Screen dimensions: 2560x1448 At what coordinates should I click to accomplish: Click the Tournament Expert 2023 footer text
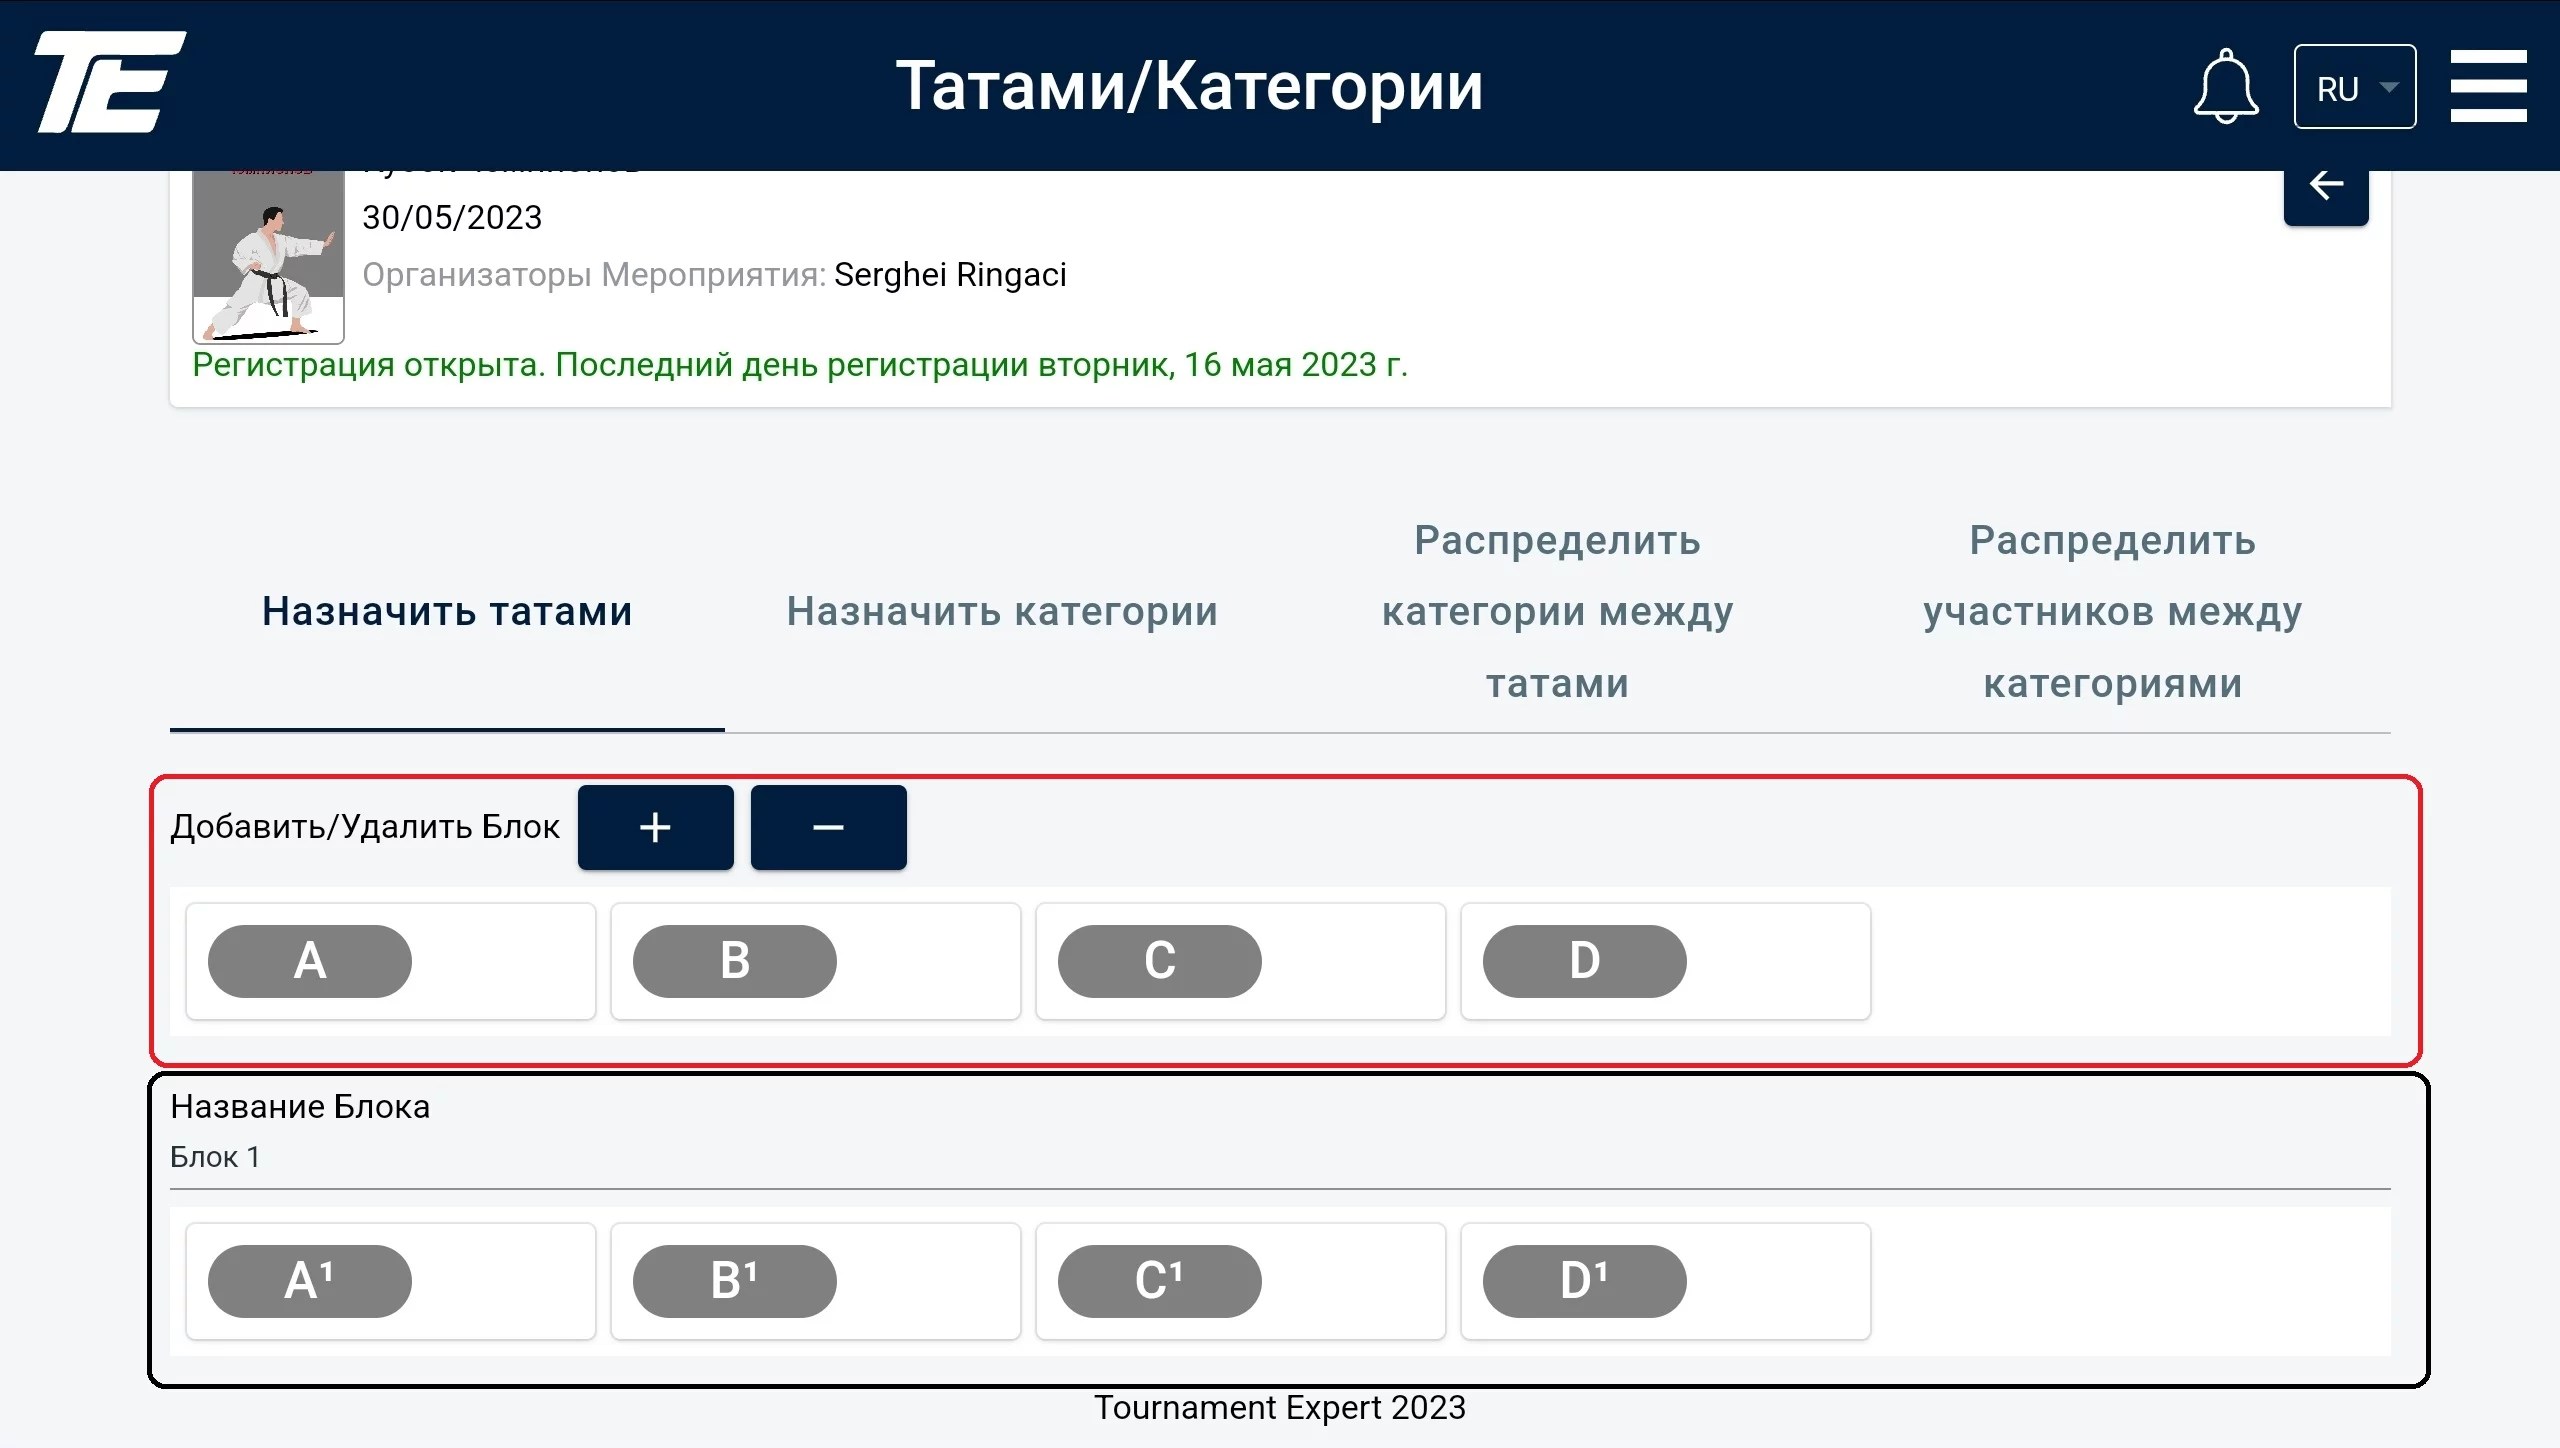(1280, 1407)
